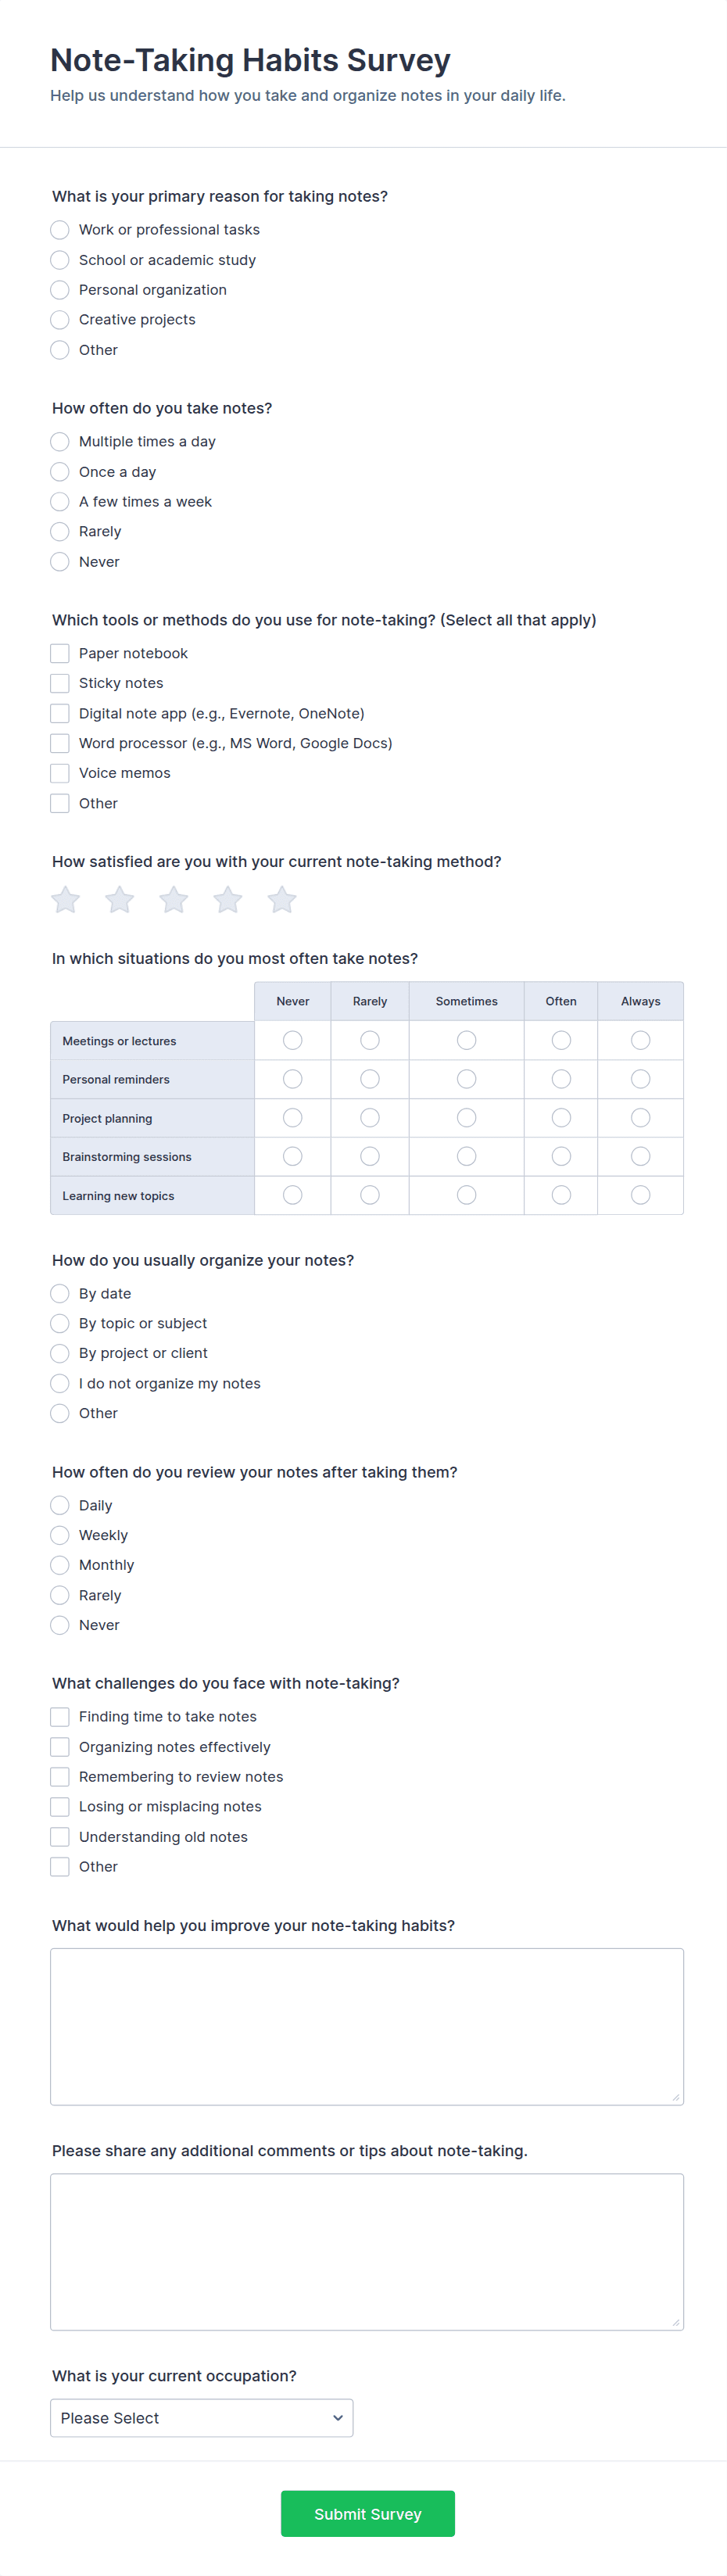Mark 'Meetings or lectures' as Always
727x2576 pixels.
pos(640,1041)
